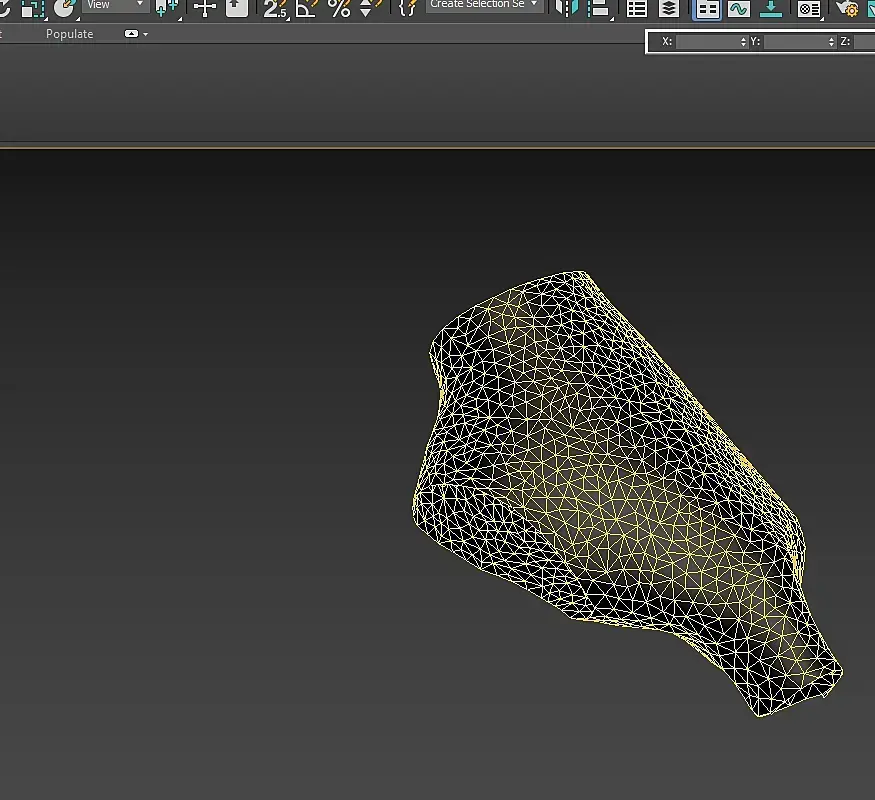Viewport: 875px width, 800px height.
Task: Open the Material Editor icon
Action: tap(809, 8)
